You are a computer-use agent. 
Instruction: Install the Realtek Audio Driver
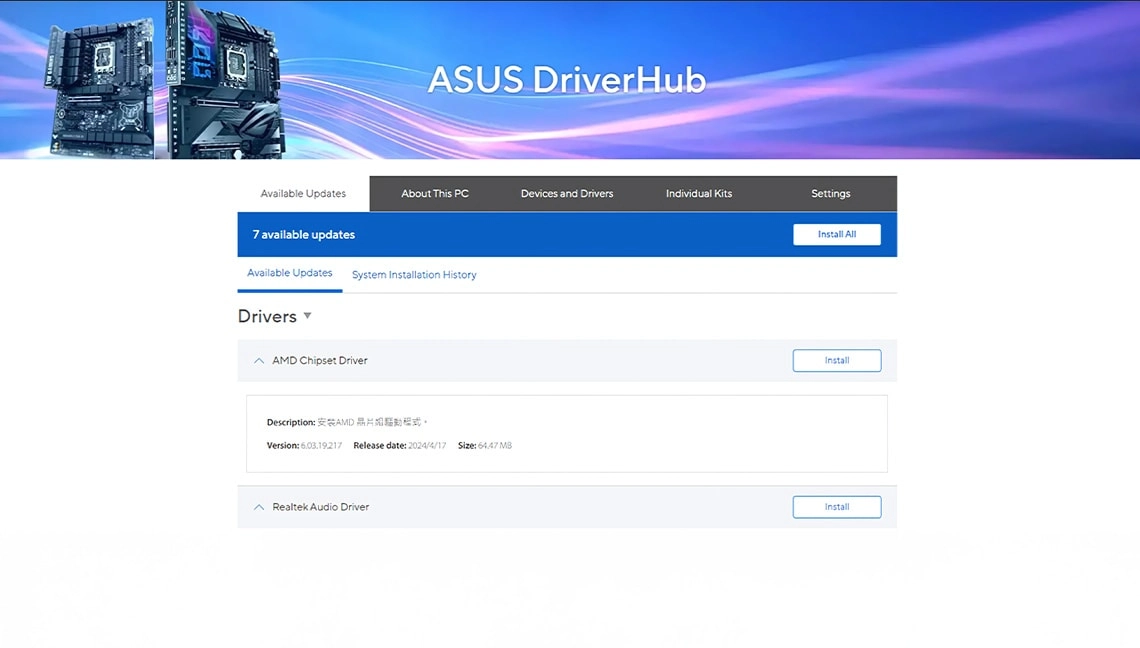[837, 507]
